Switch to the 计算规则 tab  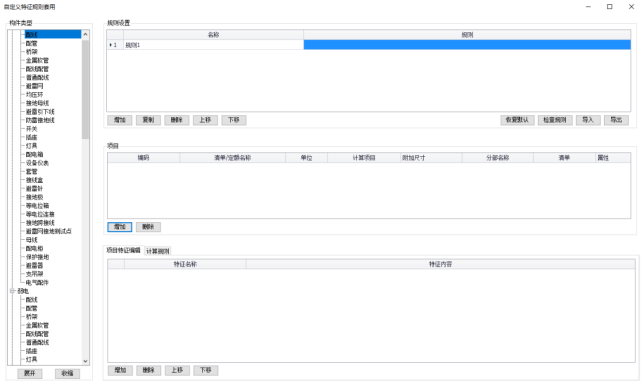click(x=158, y=251)
